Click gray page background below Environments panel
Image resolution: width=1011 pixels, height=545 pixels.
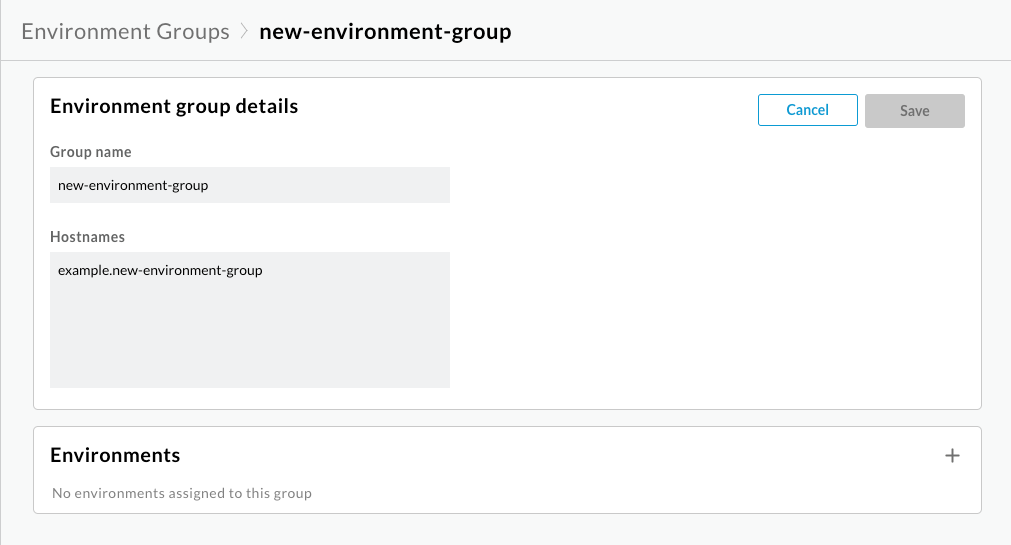coord(500,531)
